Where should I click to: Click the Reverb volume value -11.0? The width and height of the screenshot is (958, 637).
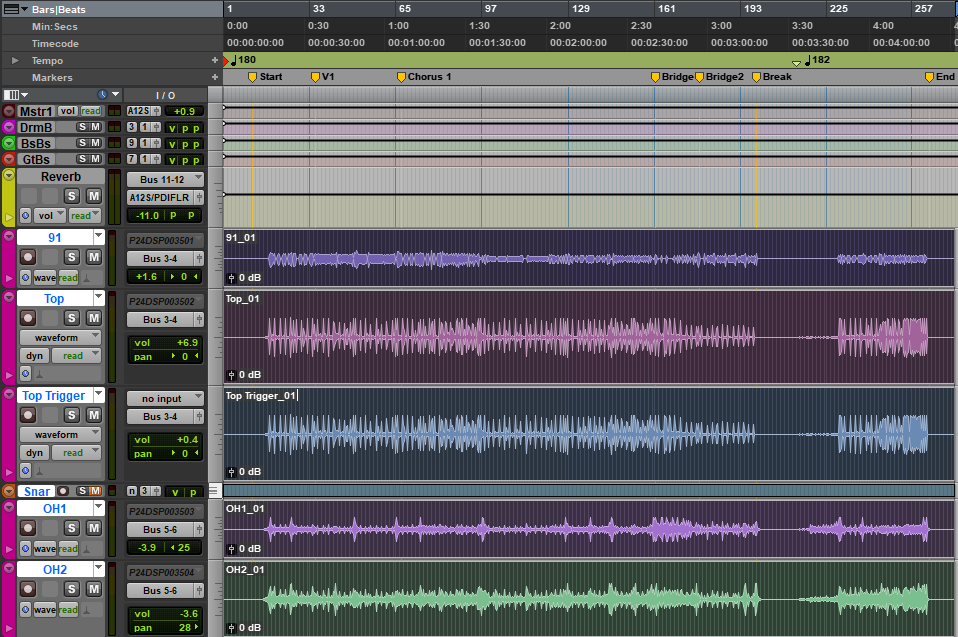tap(147, 216)
